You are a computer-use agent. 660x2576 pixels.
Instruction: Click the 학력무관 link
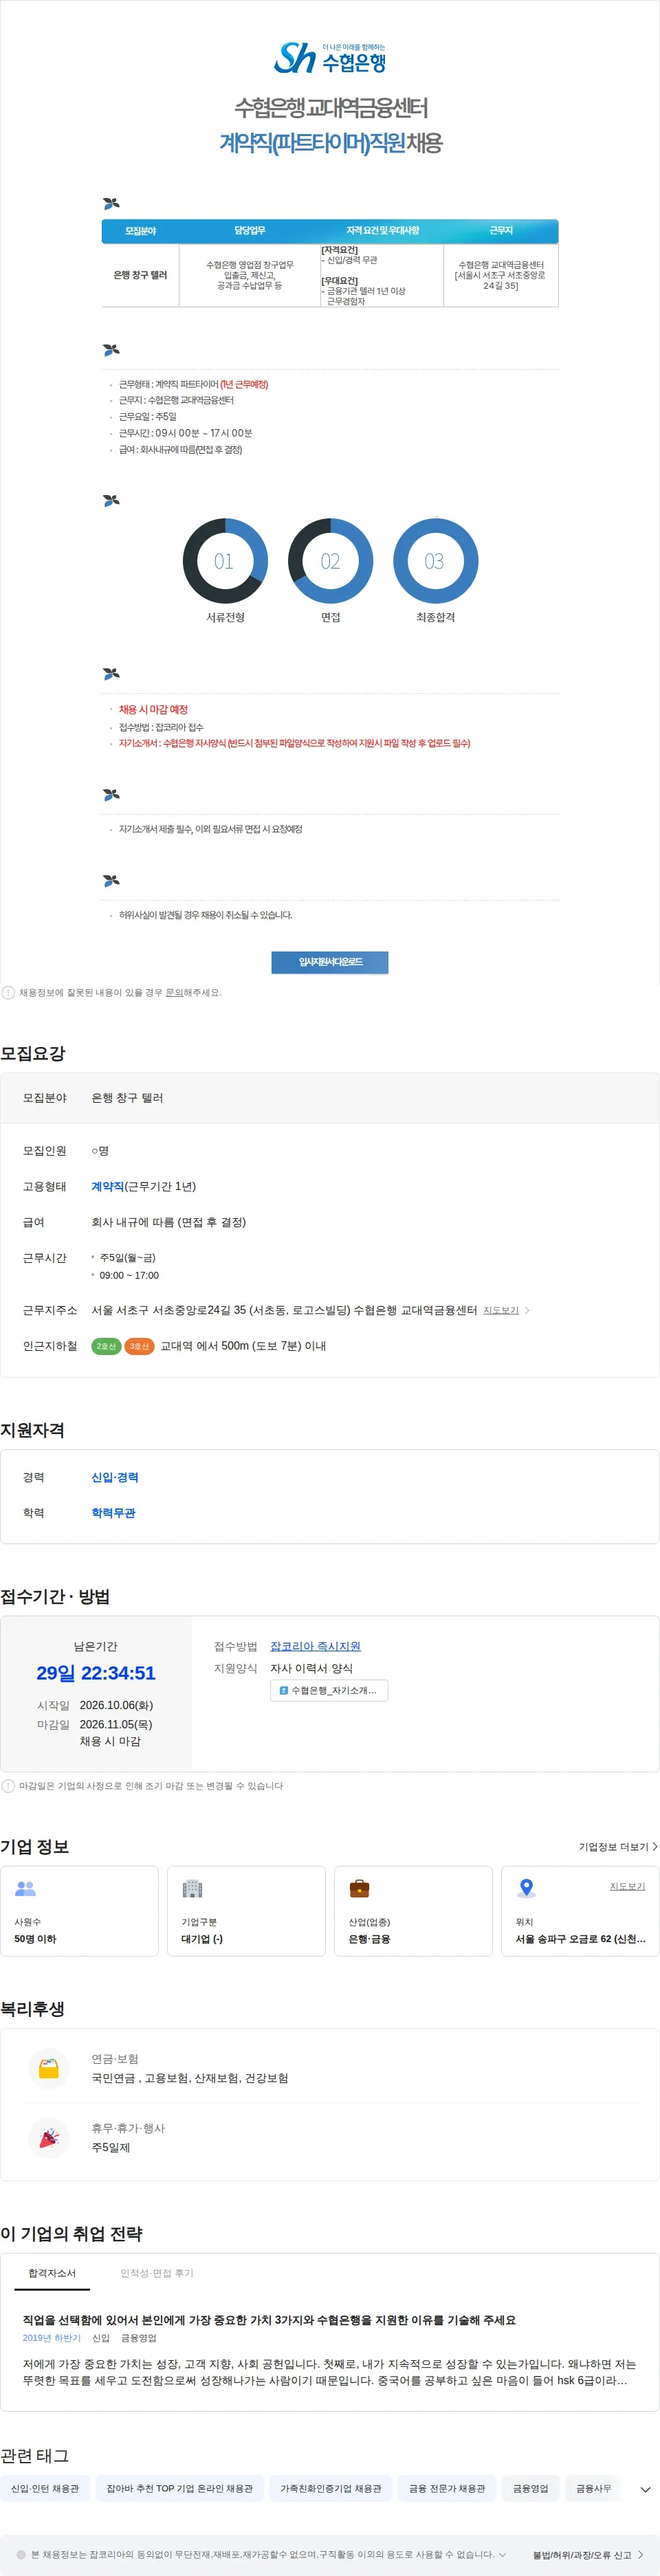(113, 1513)
